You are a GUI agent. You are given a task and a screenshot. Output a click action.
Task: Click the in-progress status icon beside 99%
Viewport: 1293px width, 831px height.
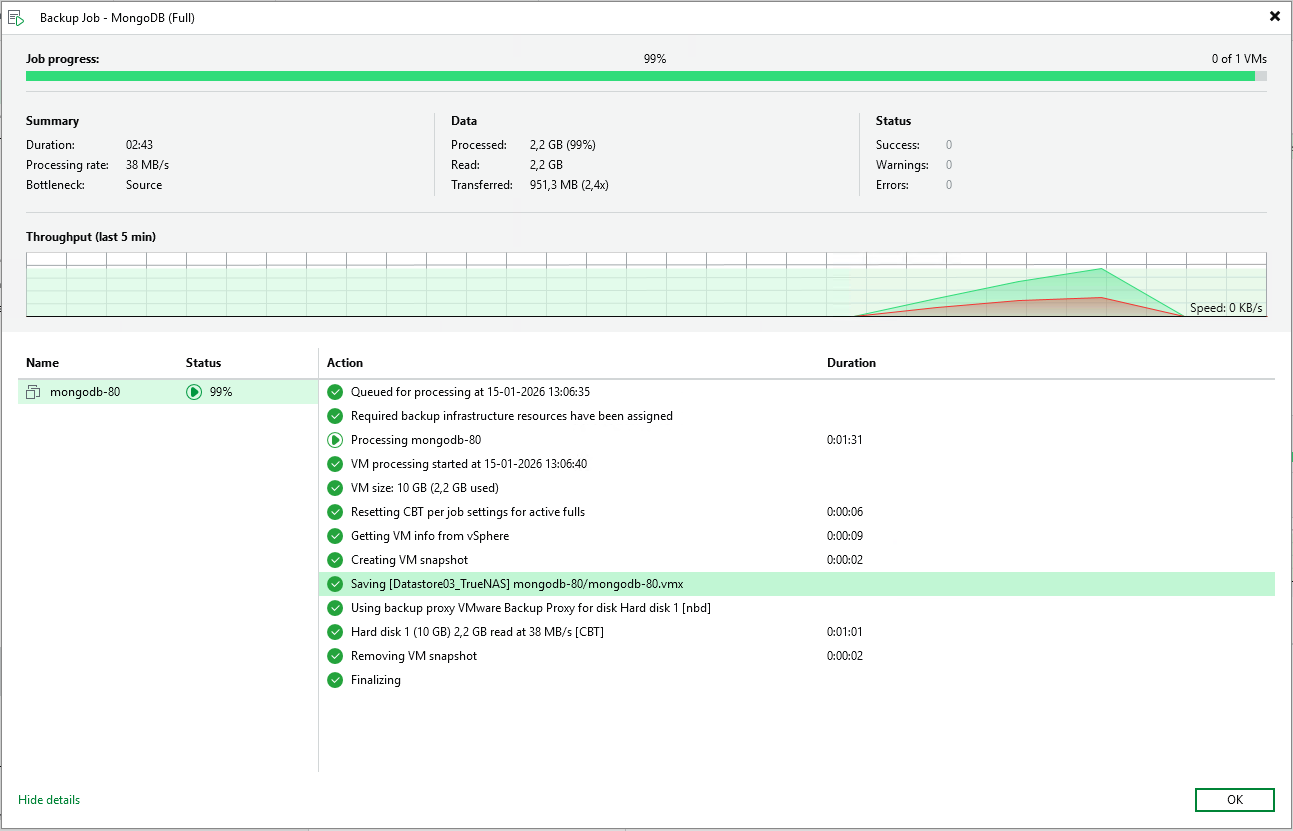(x=194, y=392)
